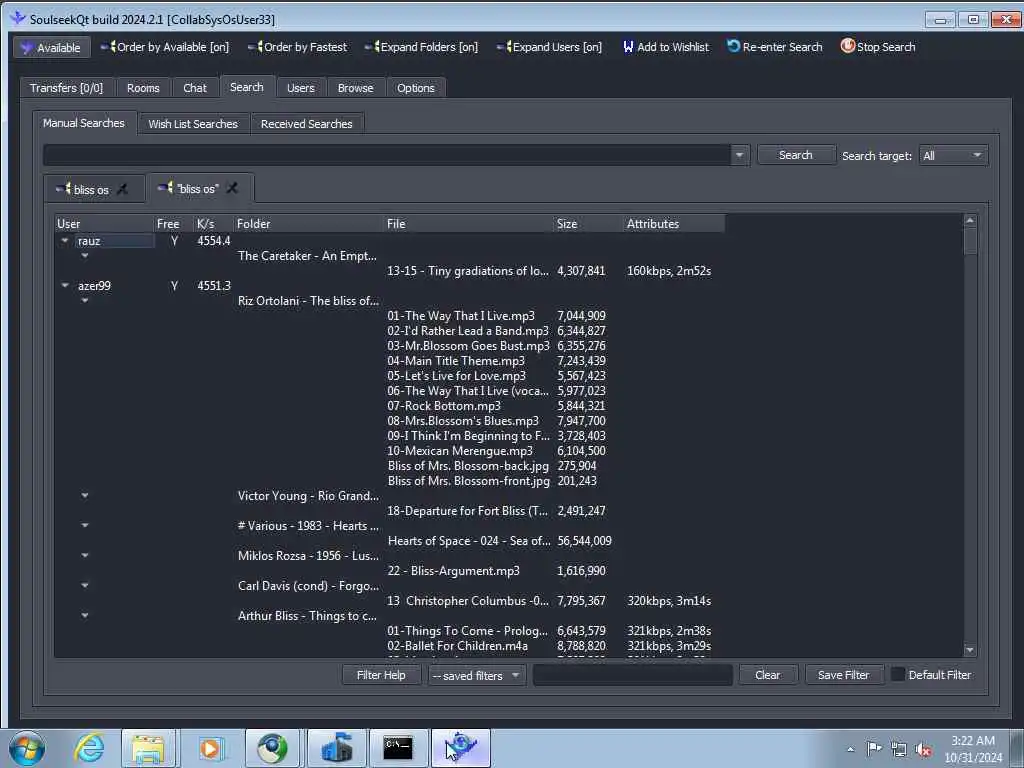The image size is (1024, 768).
Task: Close the unquoted bliss os result tab
Action: point(122,190)
